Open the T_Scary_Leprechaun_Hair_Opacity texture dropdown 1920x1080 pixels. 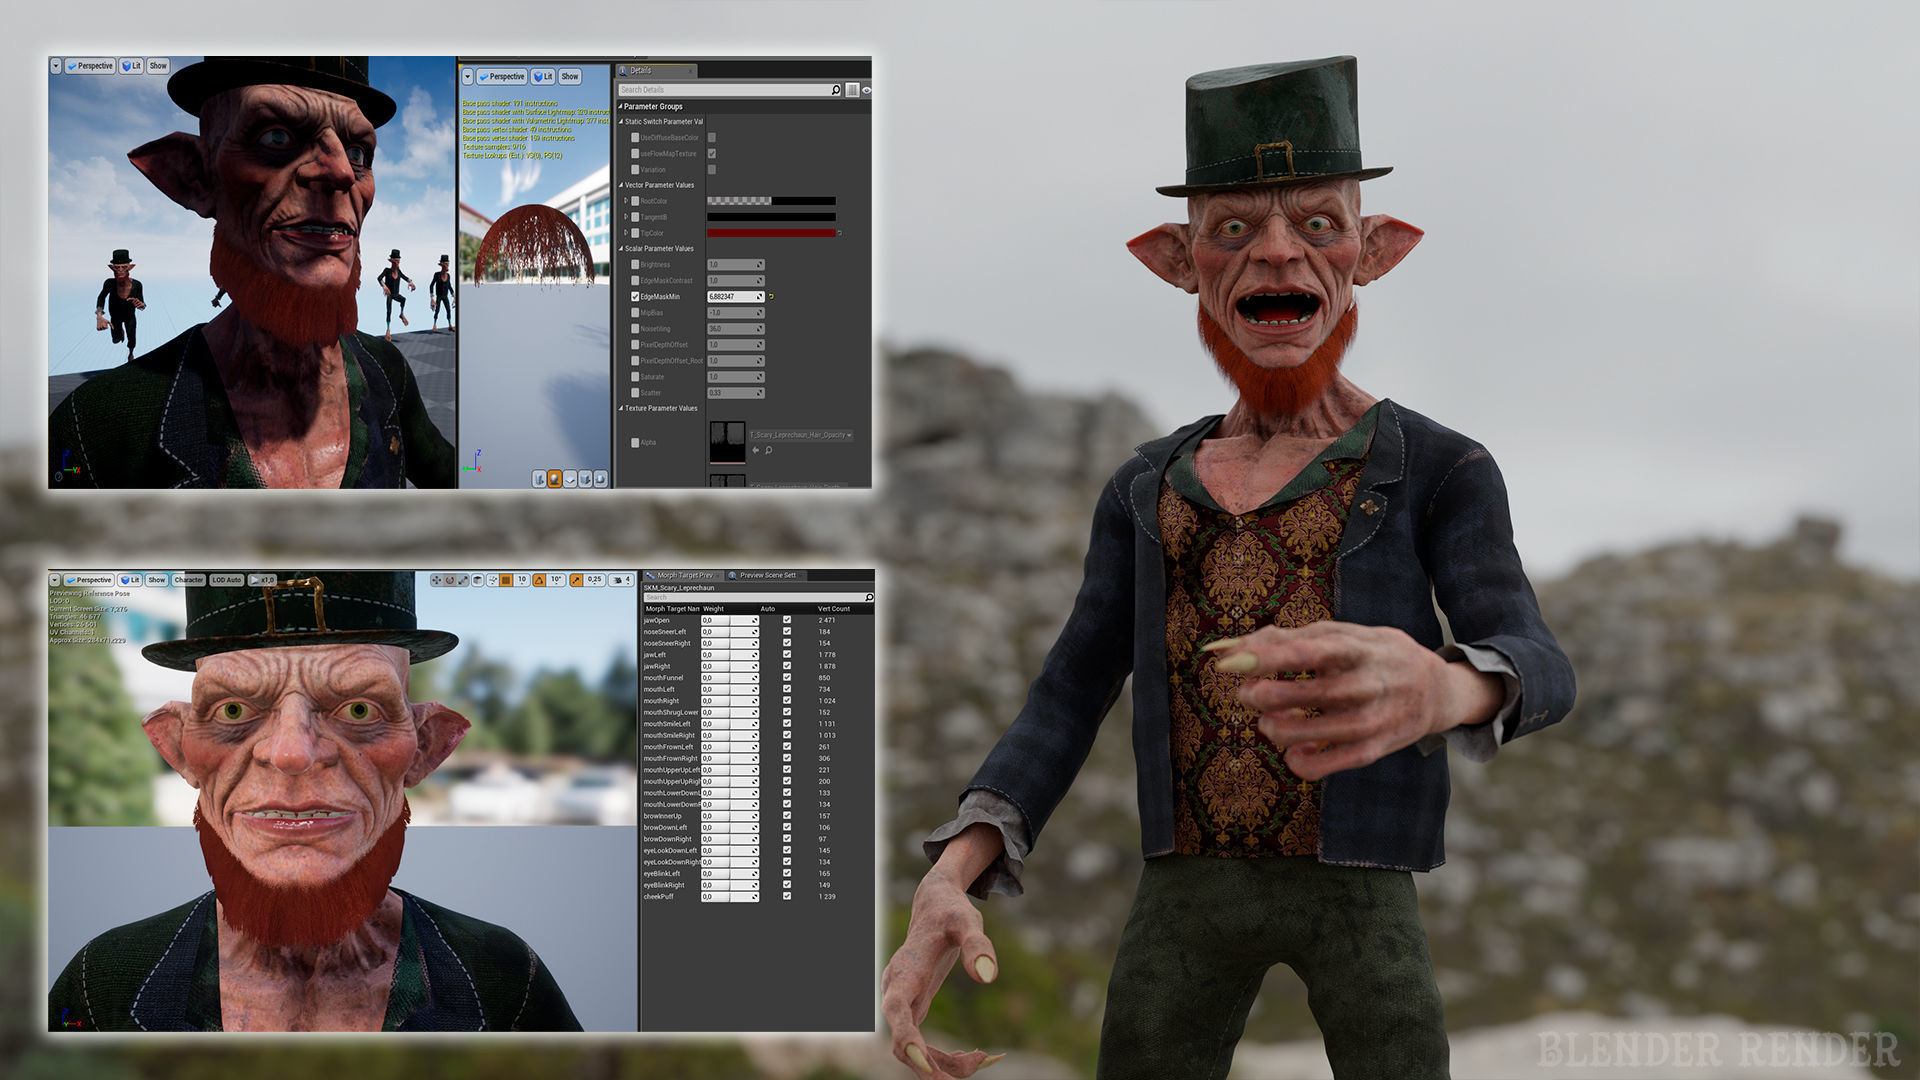point(801,435)
